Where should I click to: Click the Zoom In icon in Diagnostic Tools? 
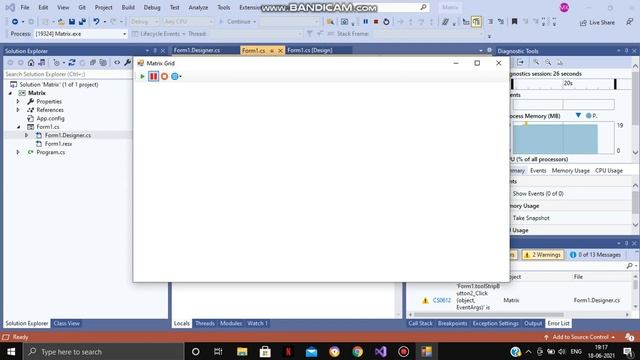[536, 62]
